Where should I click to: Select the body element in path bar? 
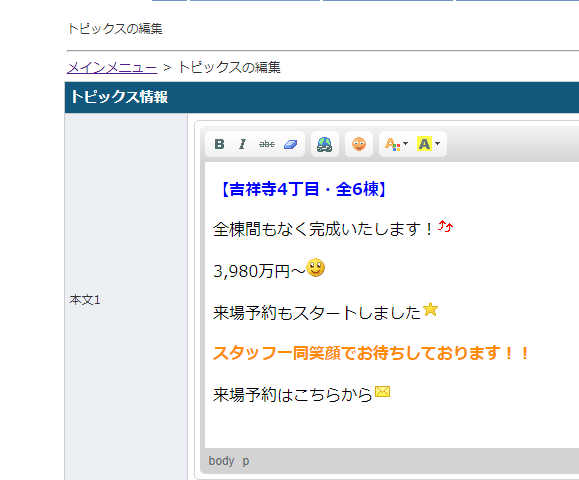coord(221,461)
